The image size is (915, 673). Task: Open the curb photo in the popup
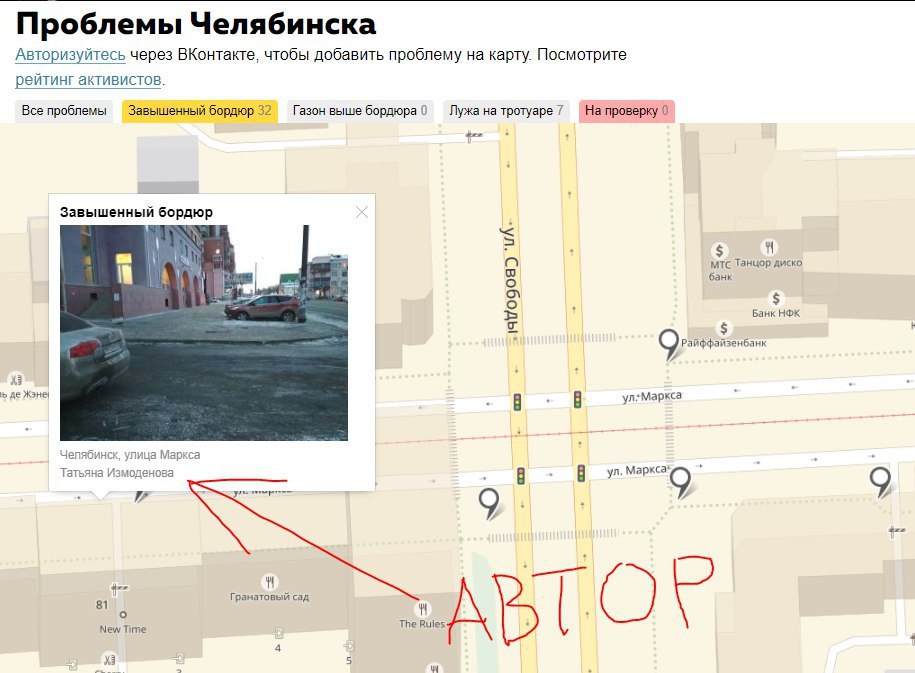coord(204,333)
